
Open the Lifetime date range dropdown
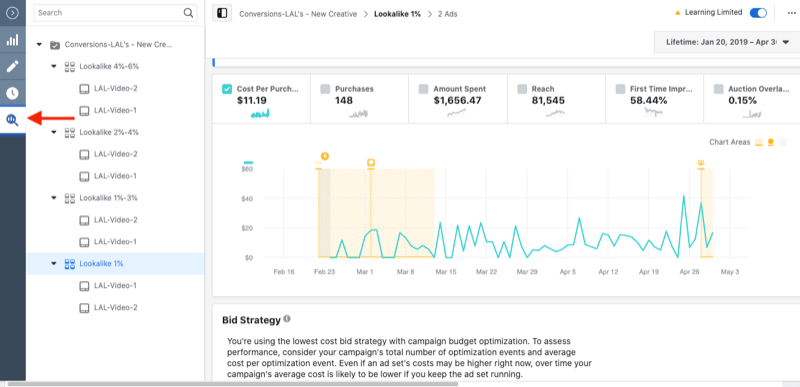click(727, 42)
